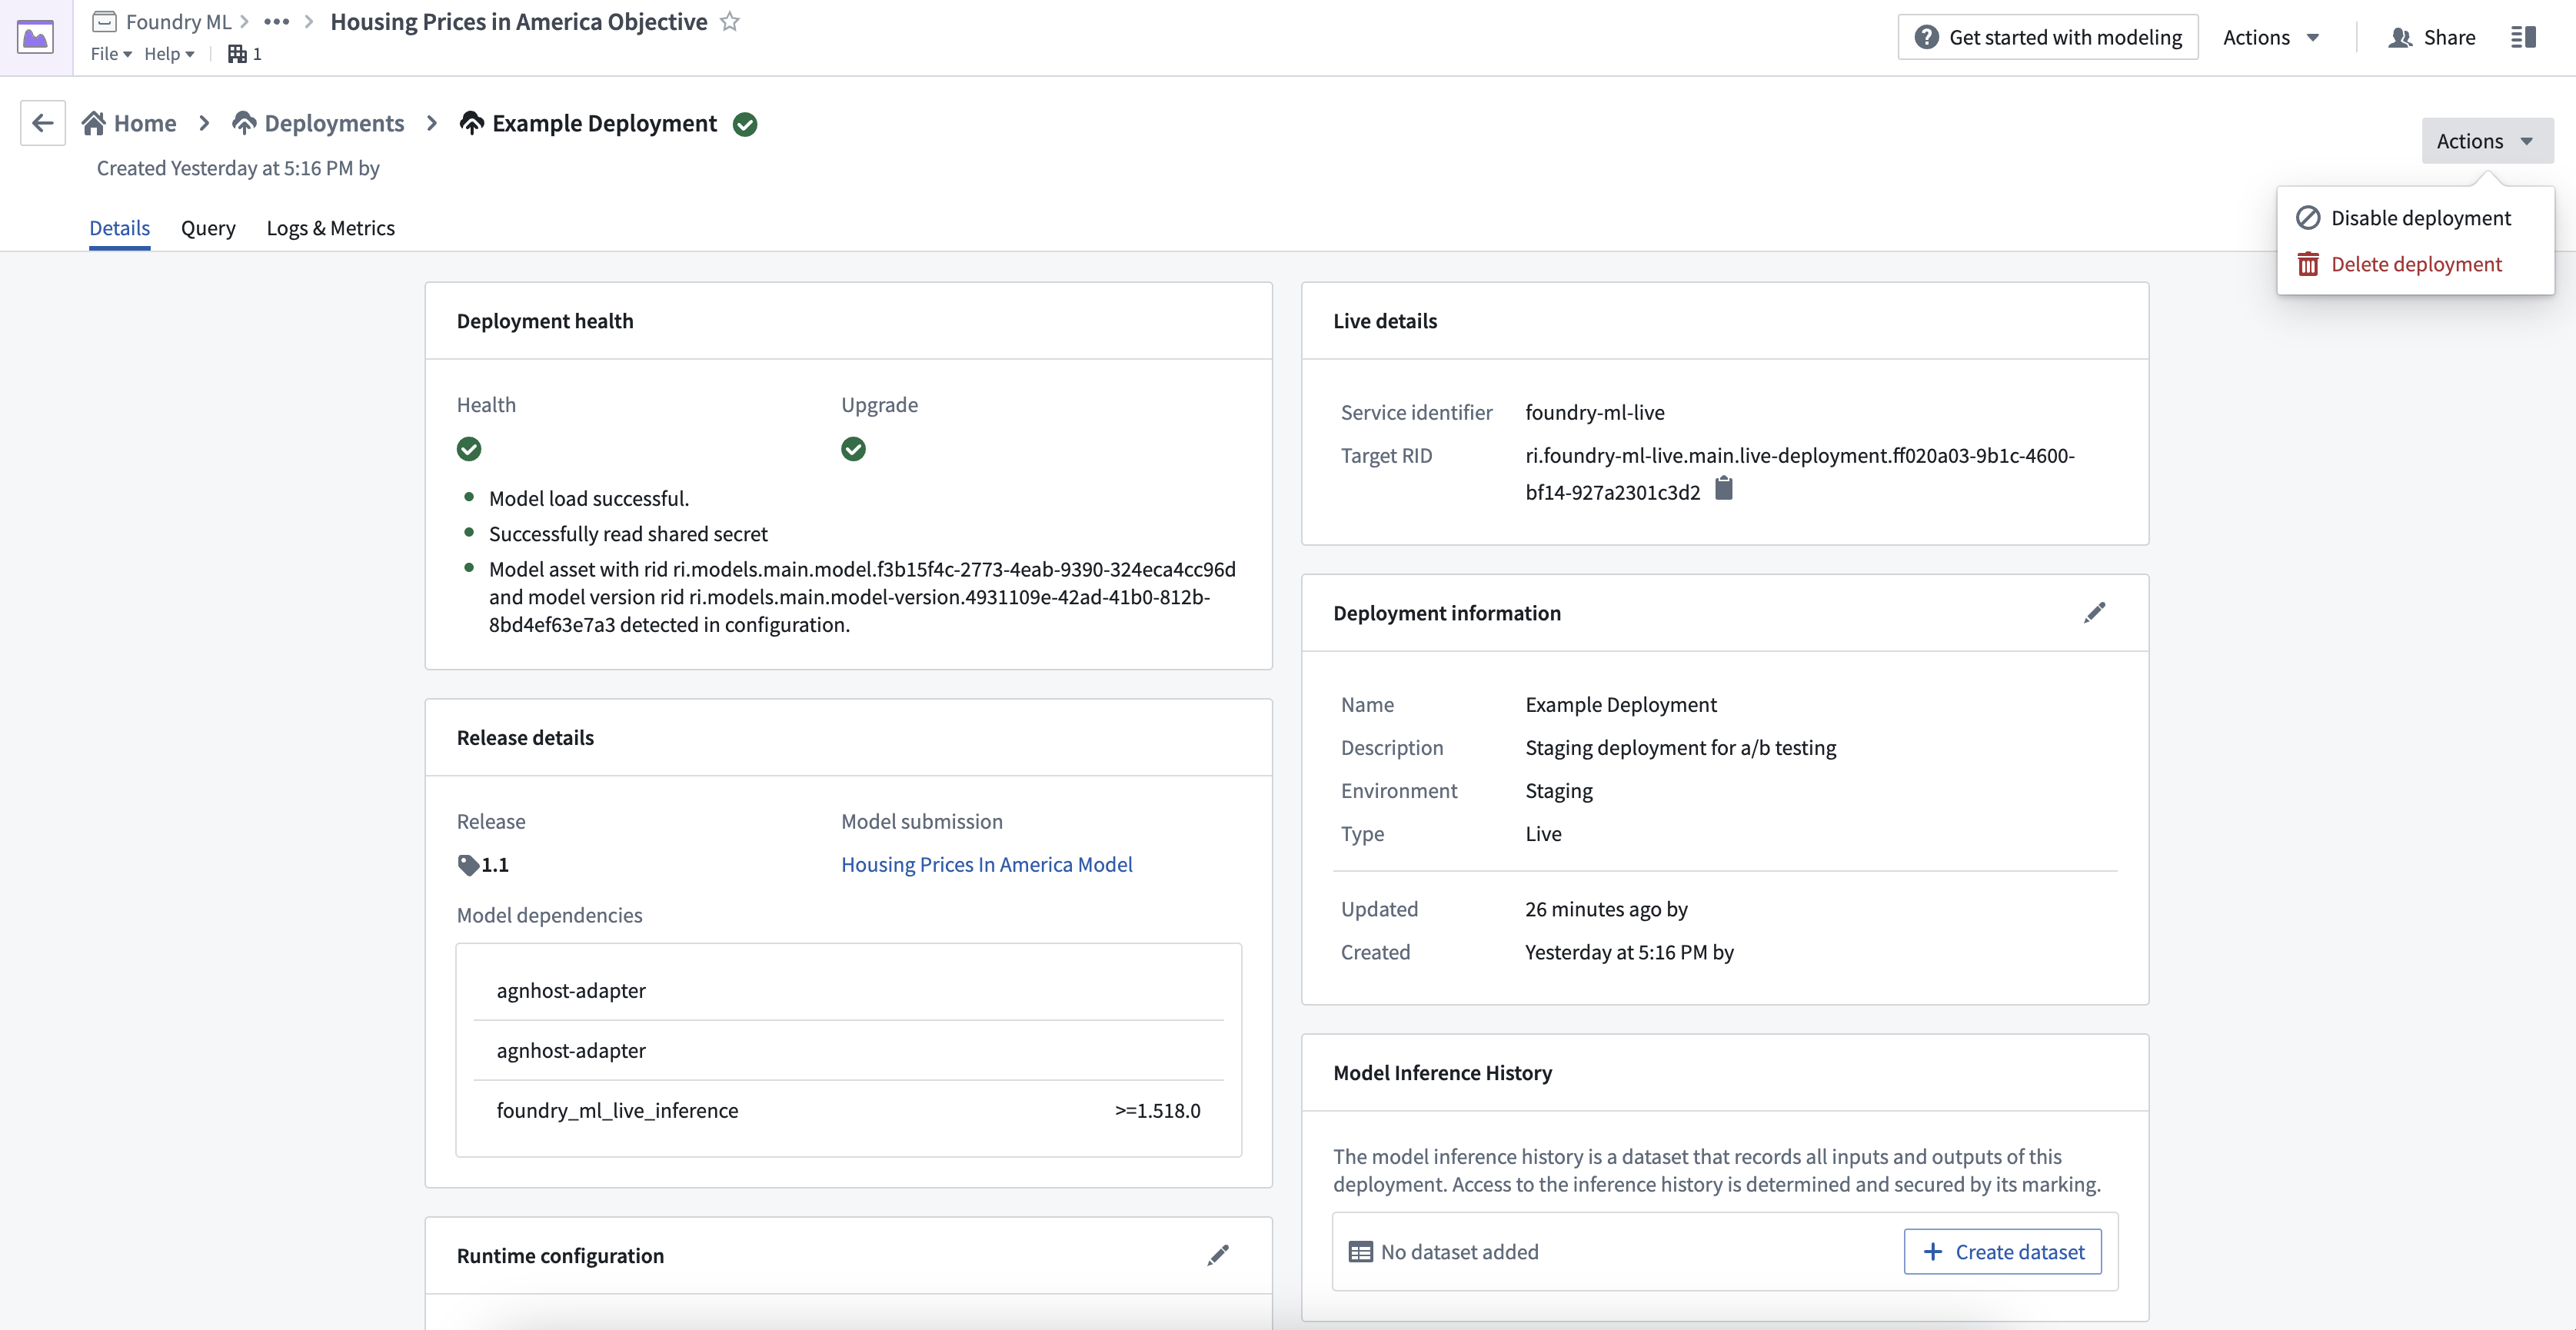Copy the Target RID to clipboard
The width and height of the screenshot is (2576, 1330).
click(x=1723, y=489)
